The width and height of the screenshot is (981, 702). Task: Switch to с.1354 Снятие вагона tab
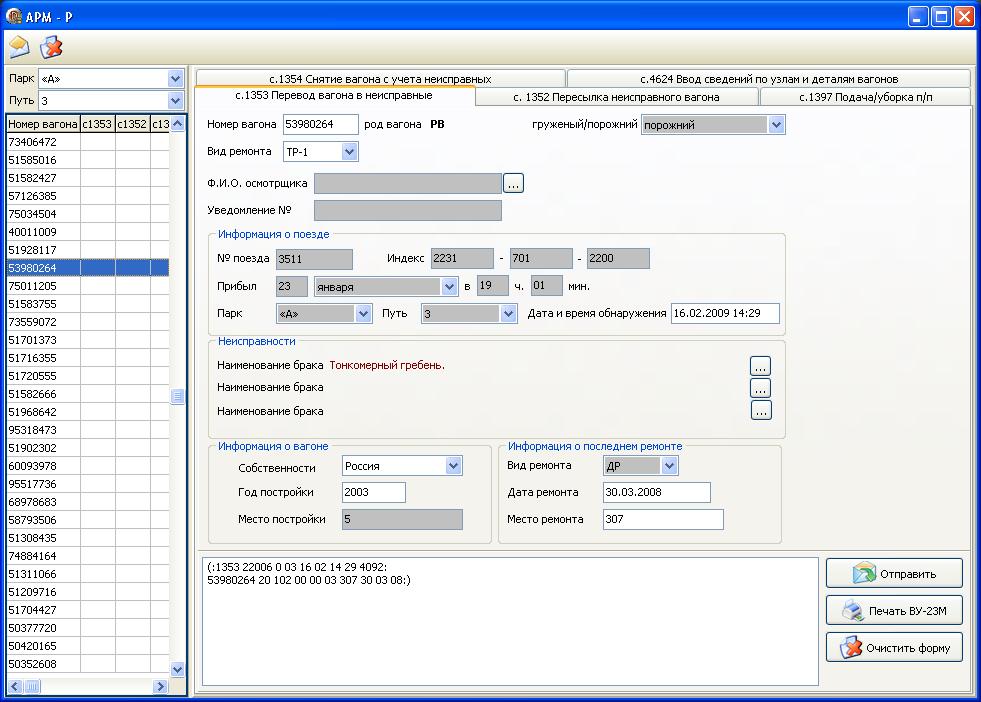point(380,79)
